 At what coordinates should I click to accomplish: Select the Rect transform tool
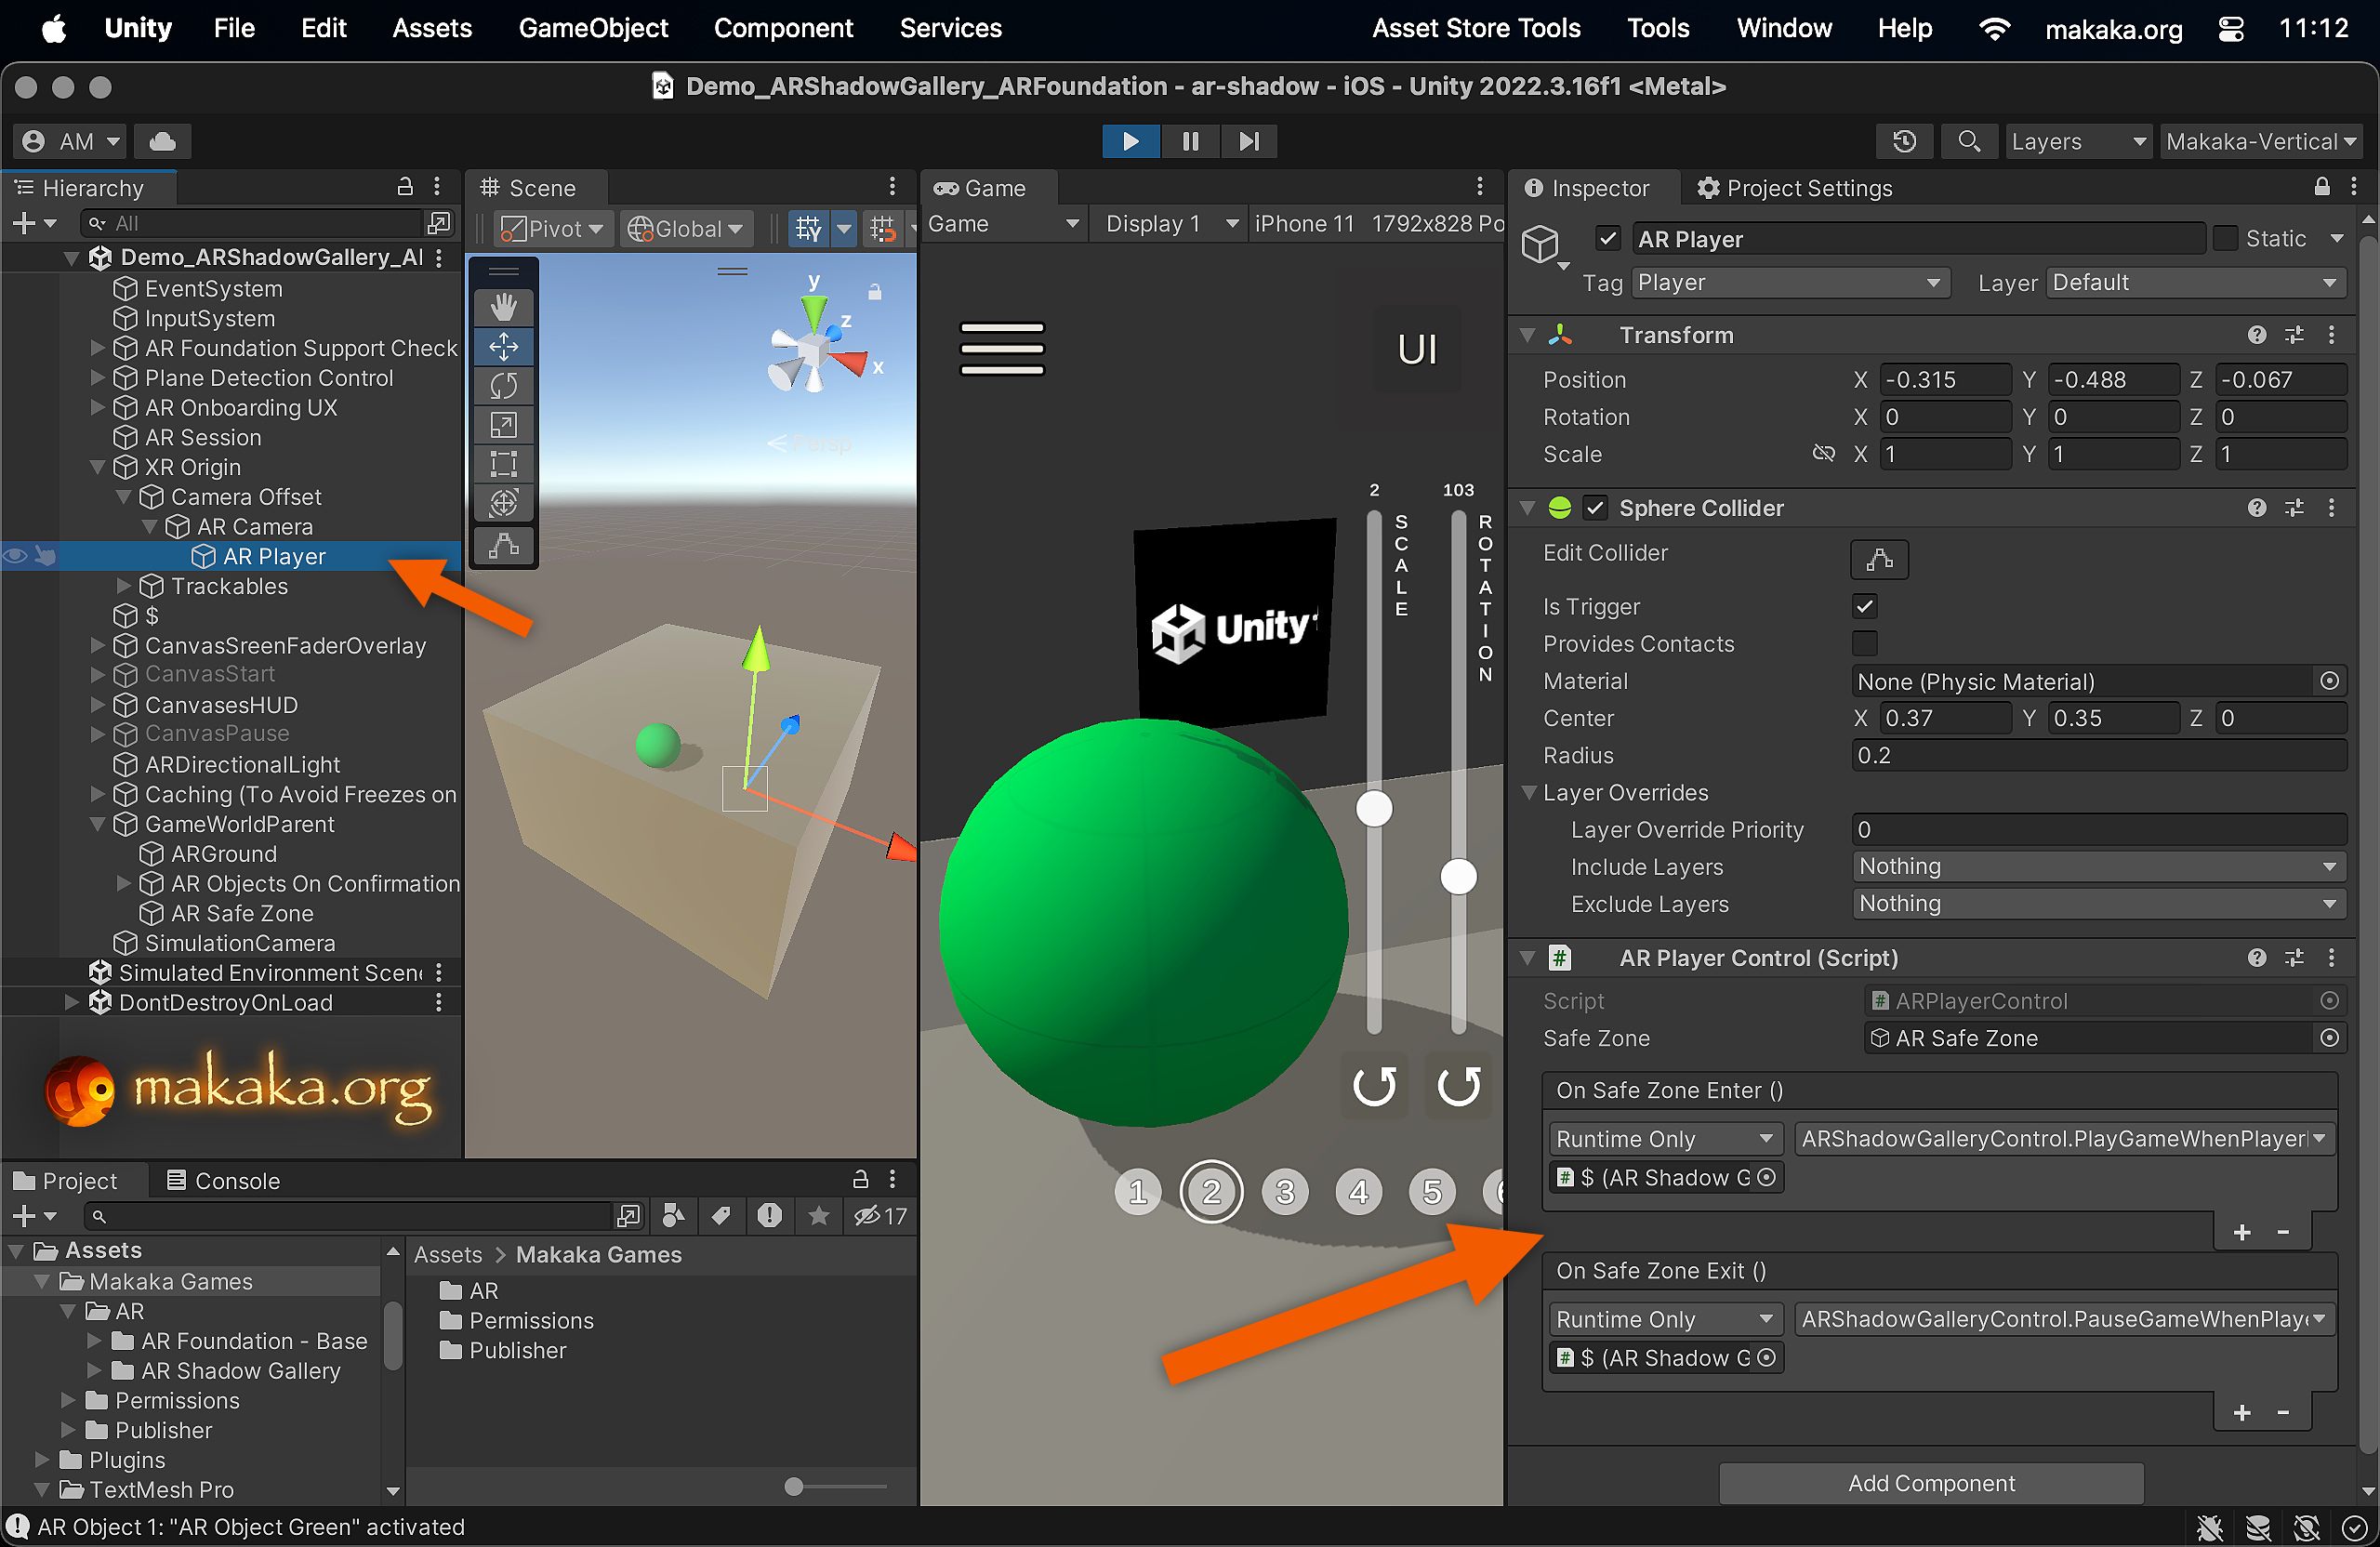tap(503, 463)
